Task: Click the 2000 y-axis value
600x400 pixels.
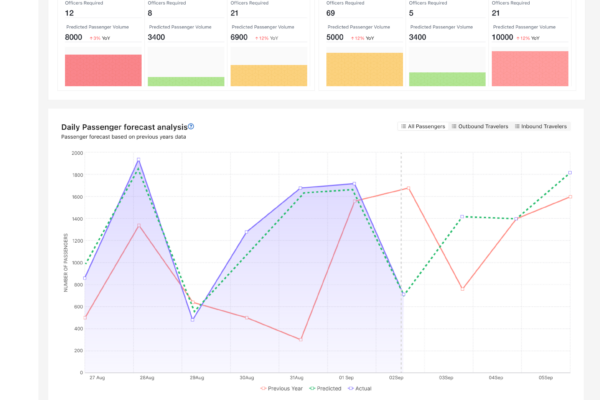Action: (77, 153)
